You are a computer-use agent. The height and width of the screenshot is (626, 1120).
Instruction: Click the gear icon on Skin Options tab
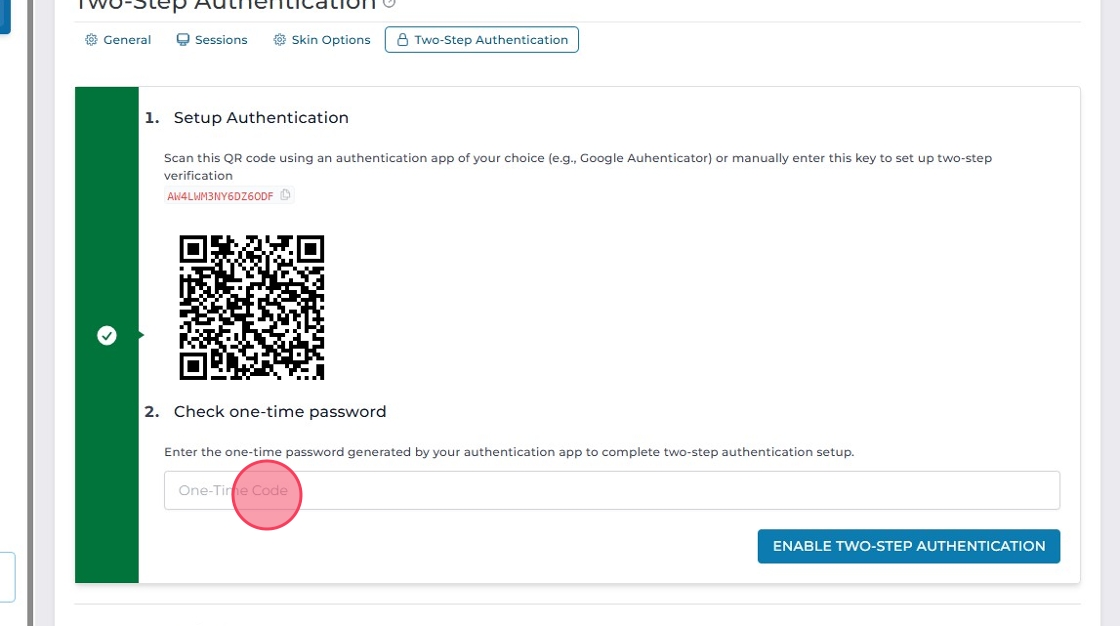click(x=280, y=40)
